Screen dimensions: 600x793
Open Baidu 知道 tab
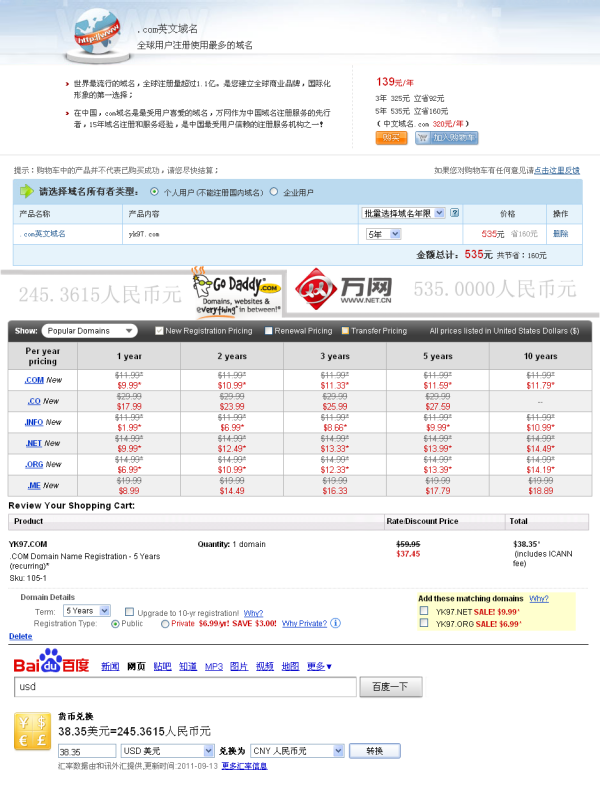pyautogui.click(x=188, y=667)
